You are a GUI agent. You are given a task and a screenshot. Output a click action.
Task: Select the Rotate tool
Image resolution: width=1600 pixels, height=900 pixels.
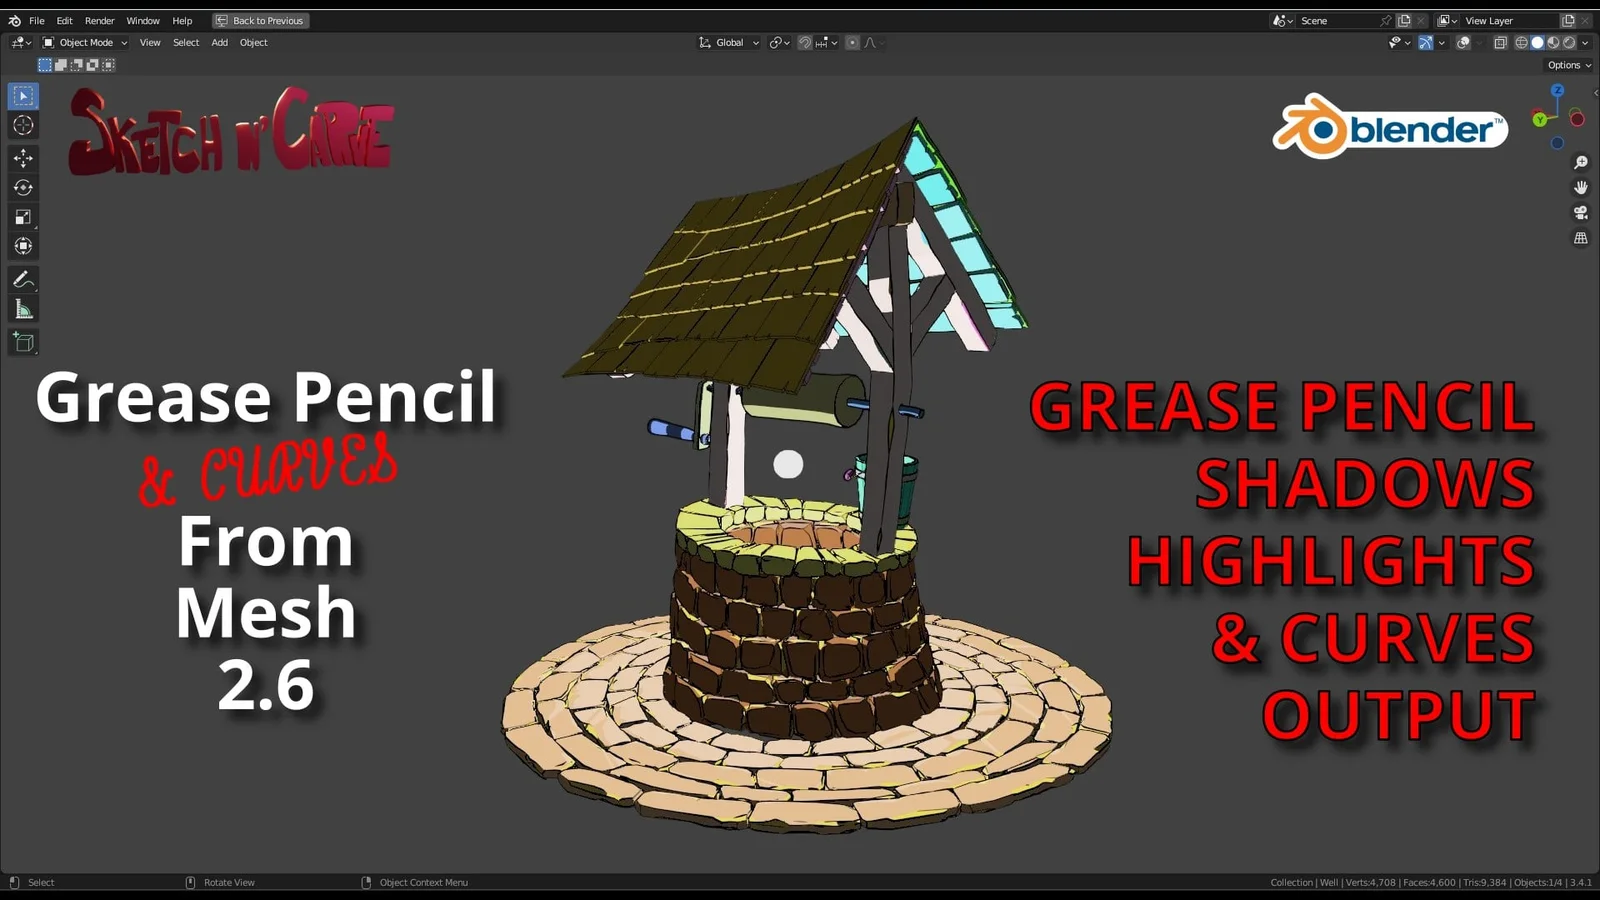pyautogui.click(x=23, y=187)
